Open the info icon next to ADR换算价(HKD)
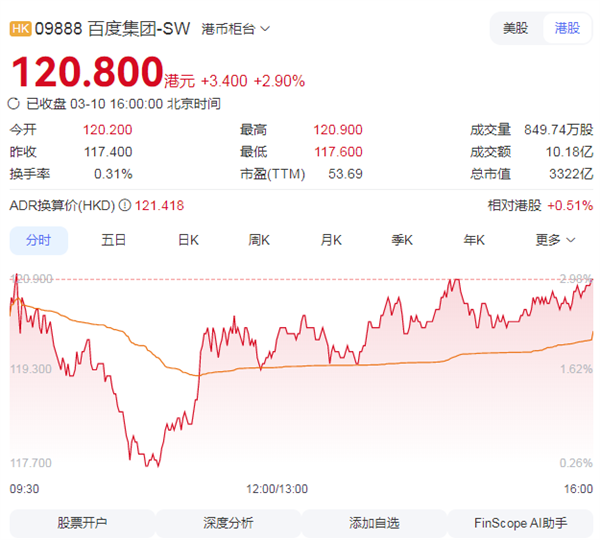600x540 pixels. pos(124,206)
